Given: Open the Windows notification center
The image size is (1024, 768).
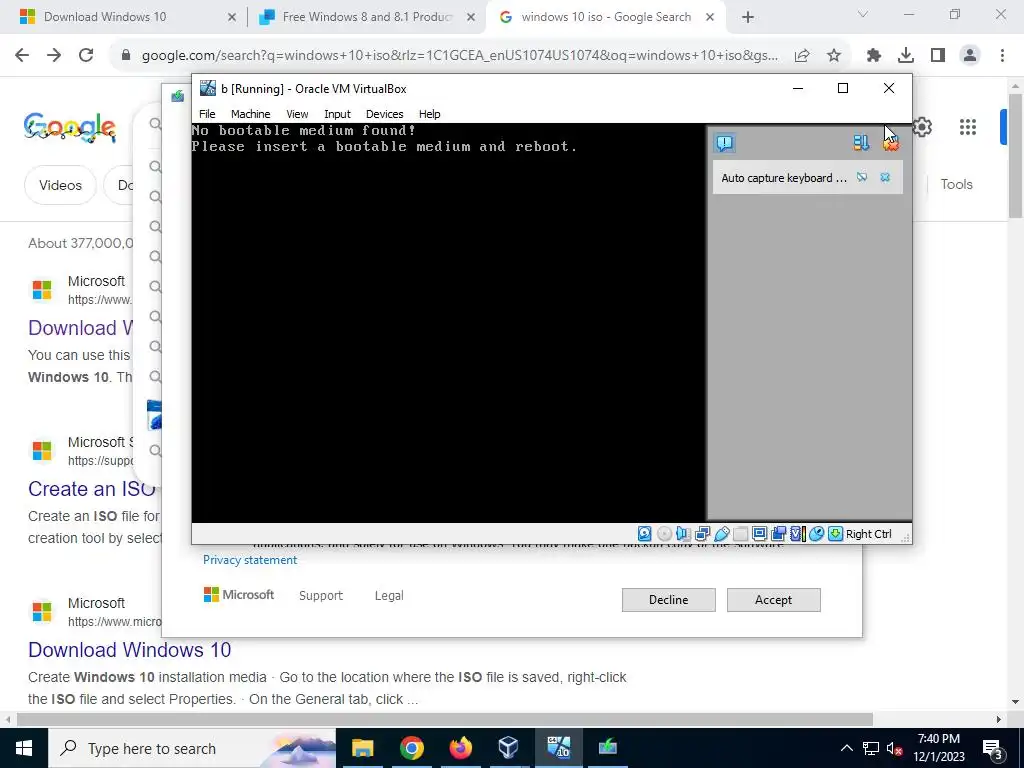Looking at the screenshot, I should pyautogui.click(x=992, y=748).
